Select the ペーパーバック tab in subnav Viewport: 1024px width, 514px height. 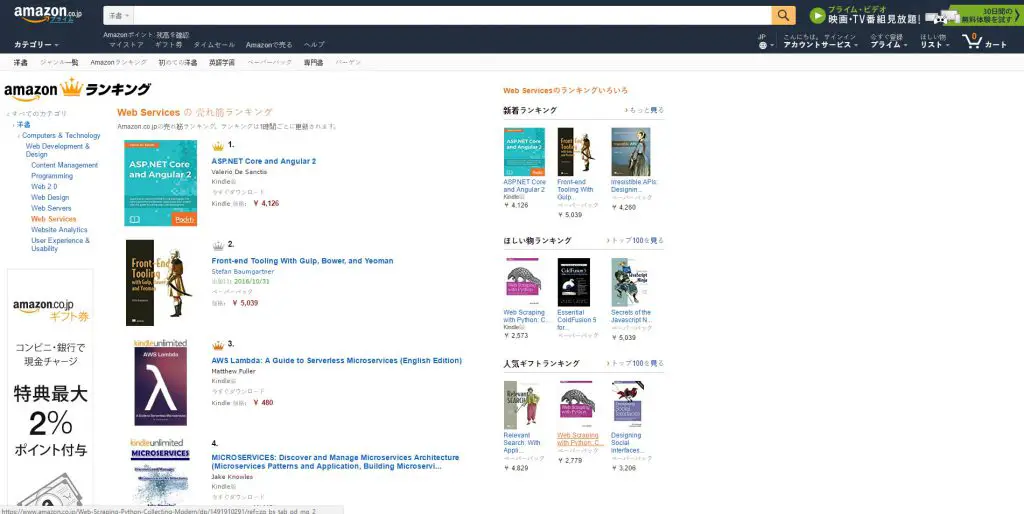coord(269,62)
